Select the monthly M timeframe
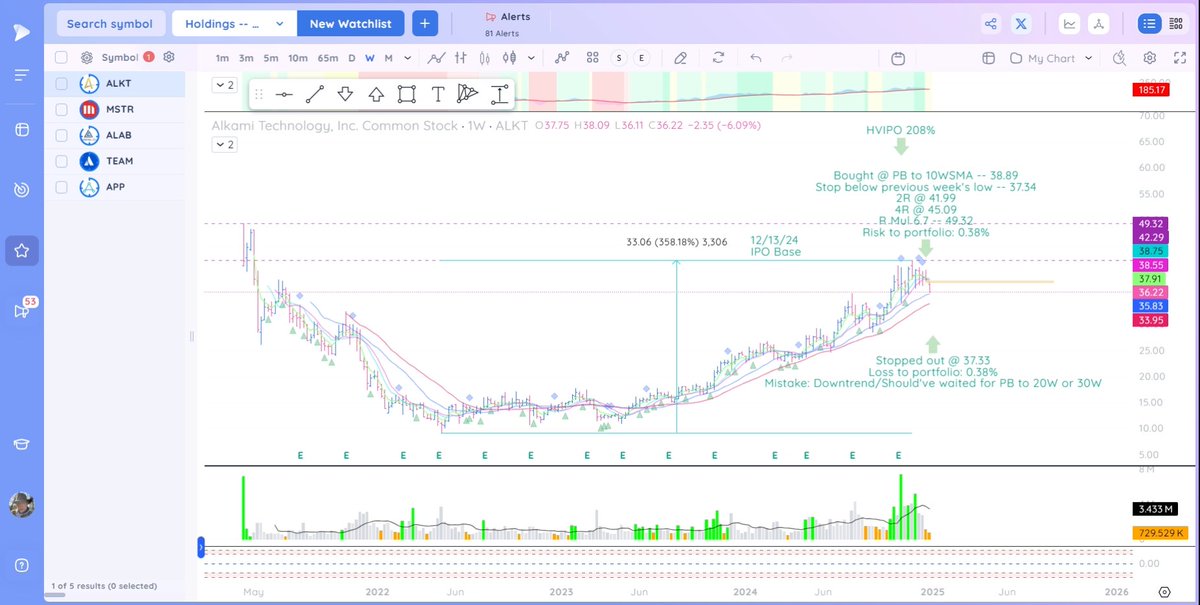The height and width of the screenshot is (605, 1200). [x=388, y=58]
